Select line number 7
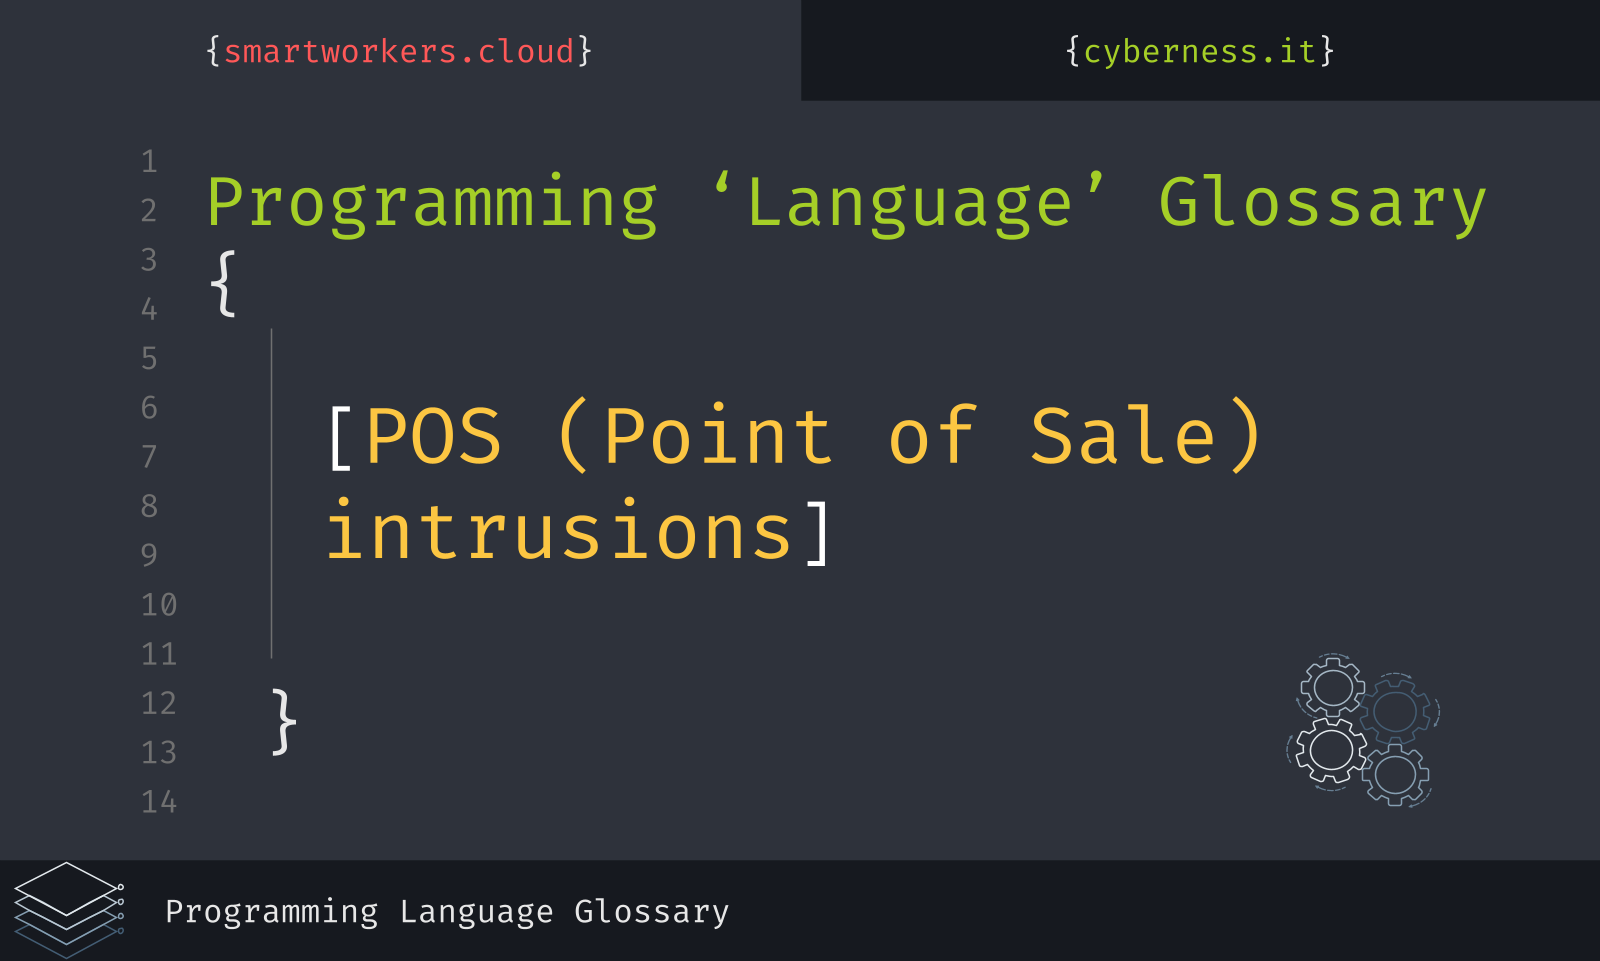Image resolution: width=1600 pixels, height=961 pixels. [149, 457]
